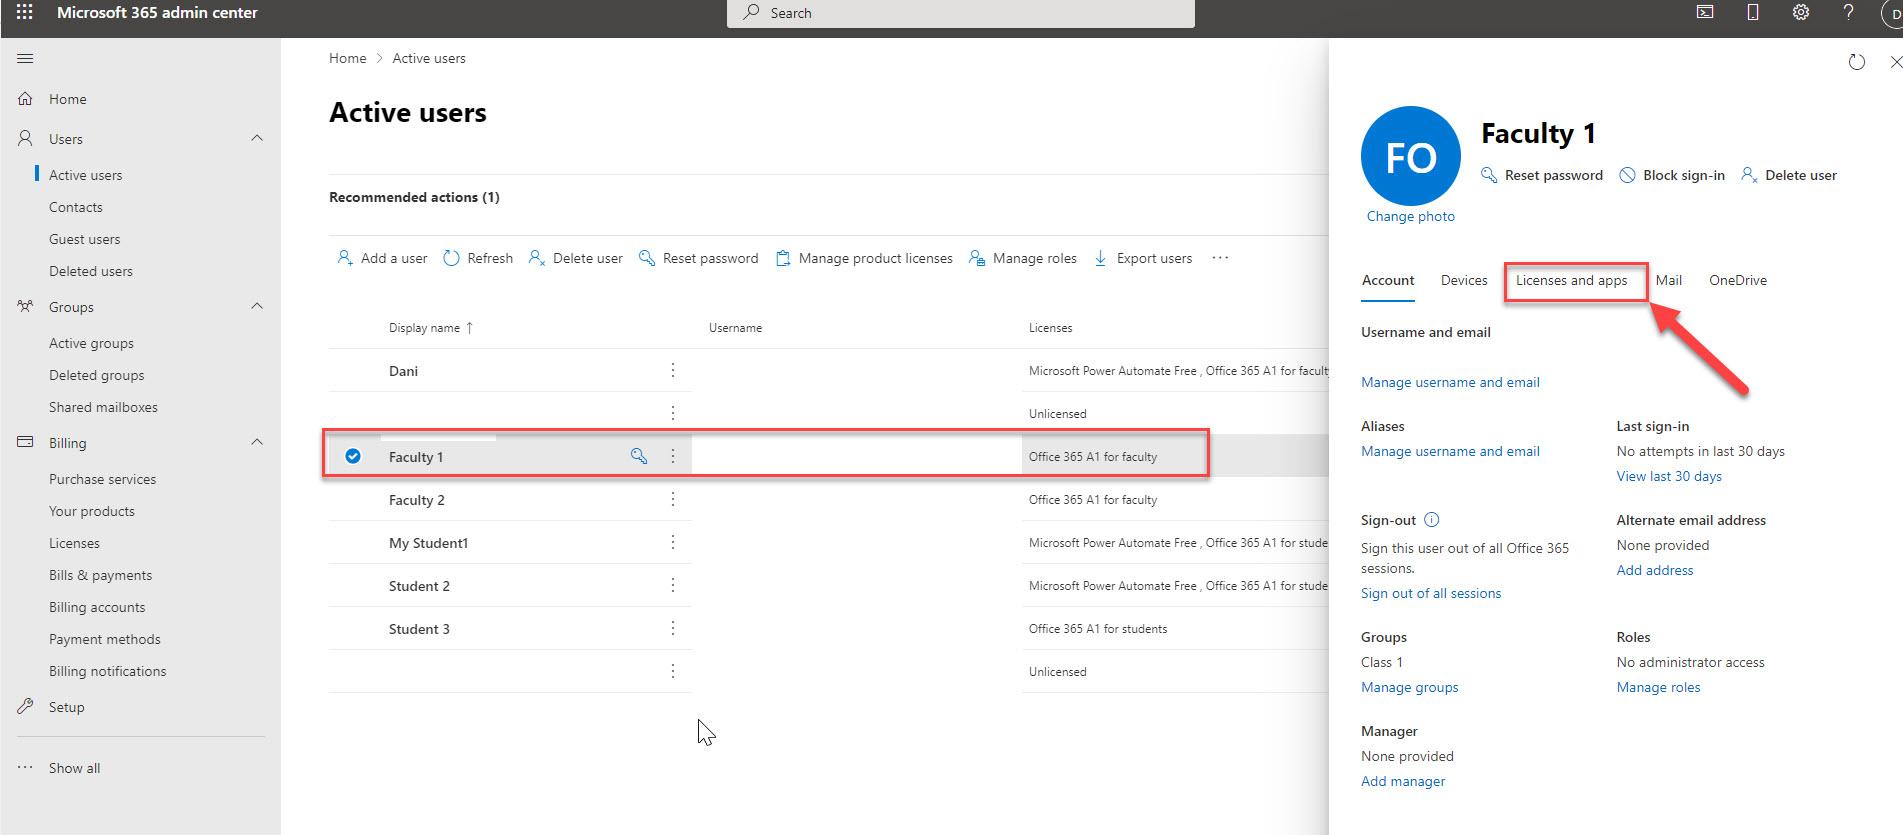Open the Cloud Shell icon in header

[x=1705, y=13]
